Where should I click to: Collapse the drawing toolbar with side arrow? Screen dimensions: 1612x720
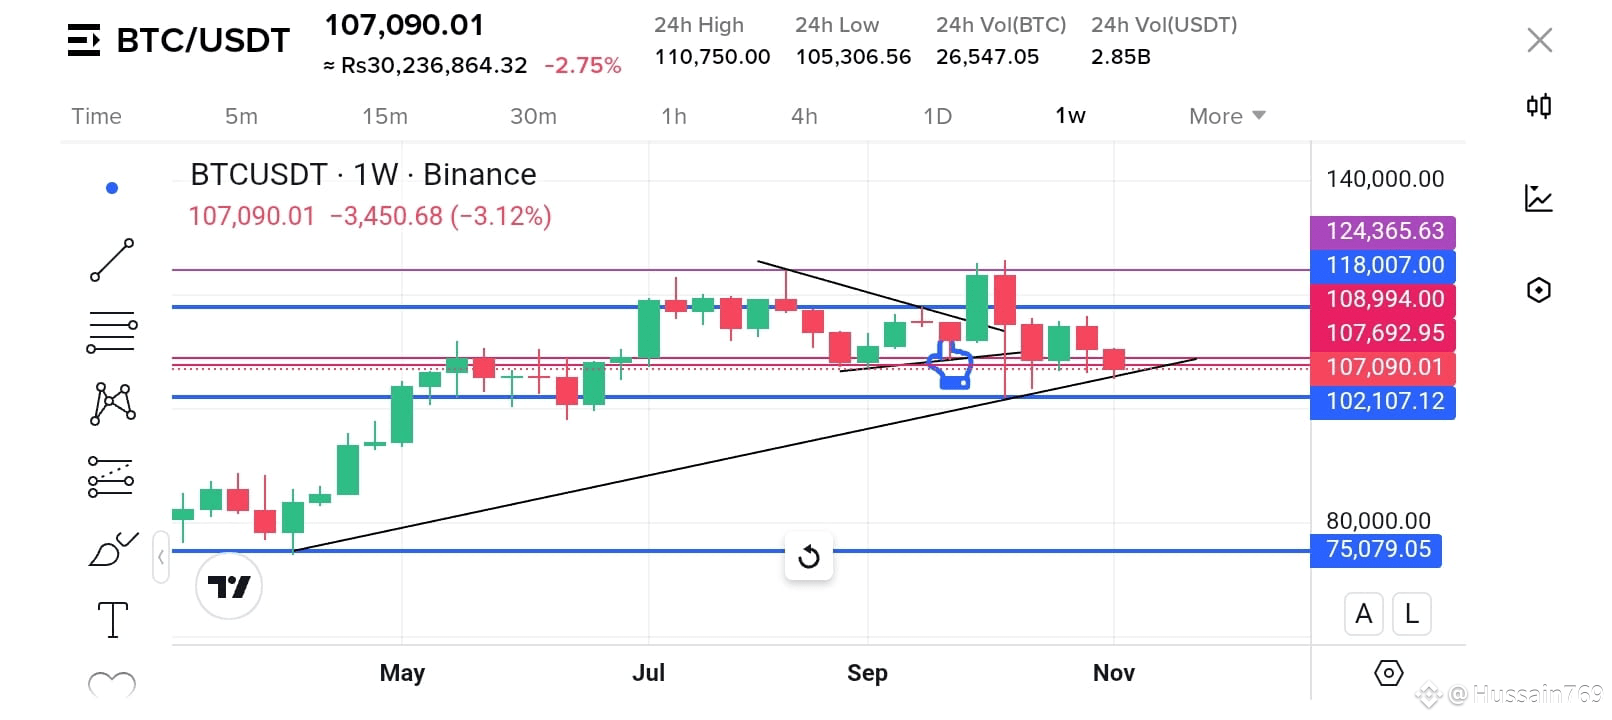161,557
